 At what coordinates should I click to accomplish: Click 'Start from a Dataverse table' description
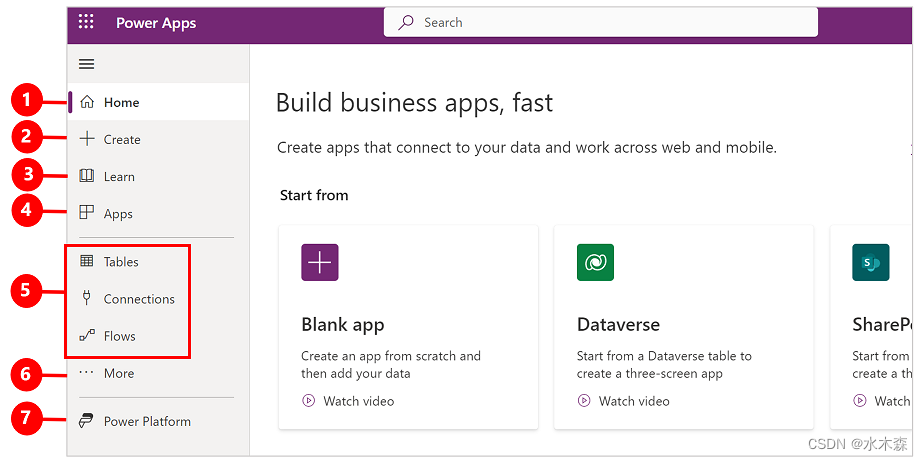665,364
